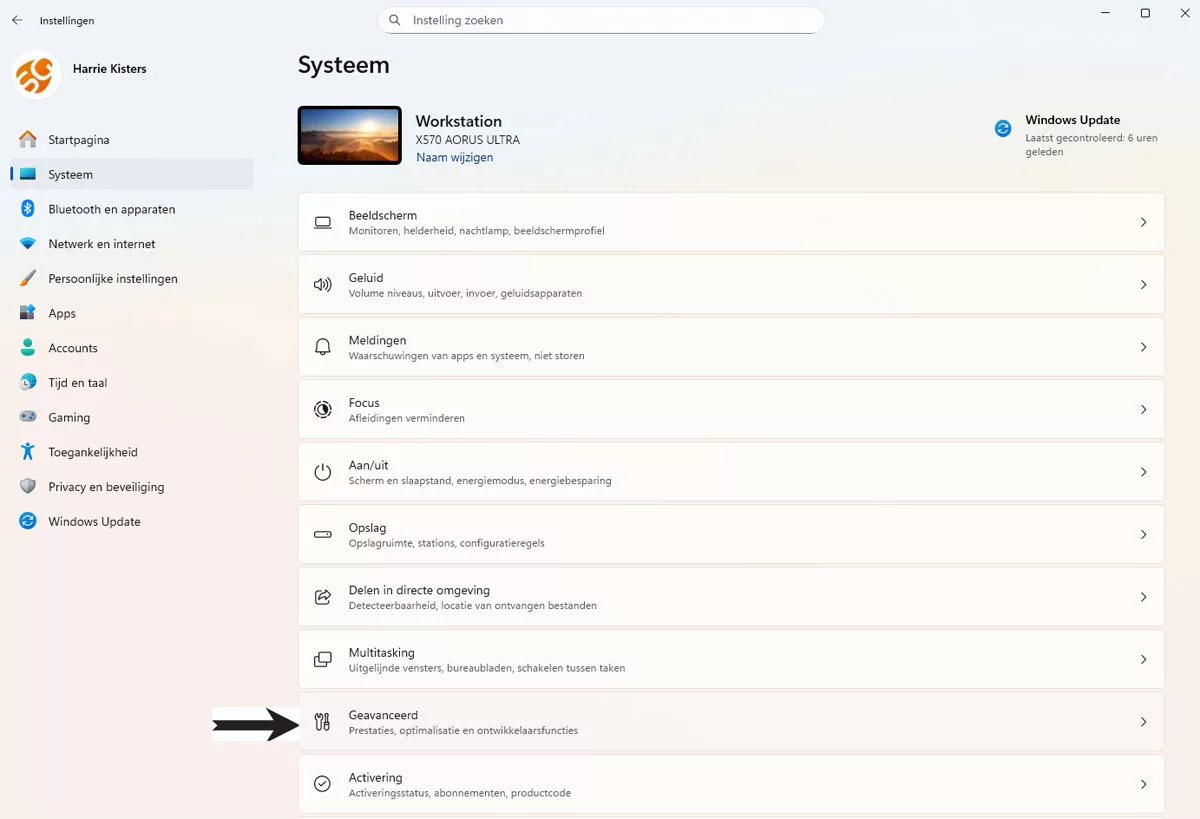Open Bluetooth en apparaten in sidebar
This screenshot has height=819, width=1200.
click(111, 209)
